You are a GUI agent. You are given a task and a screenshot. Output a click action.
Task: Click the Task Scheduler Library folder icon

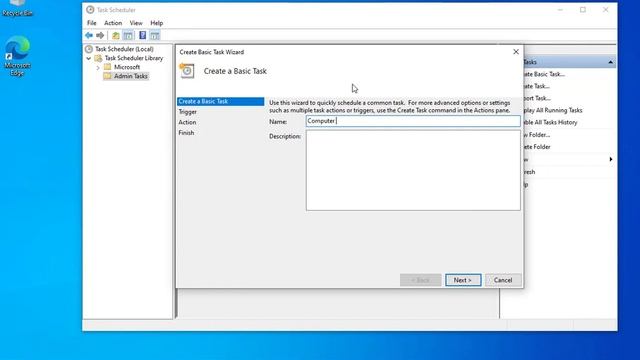tap(98, 58)
